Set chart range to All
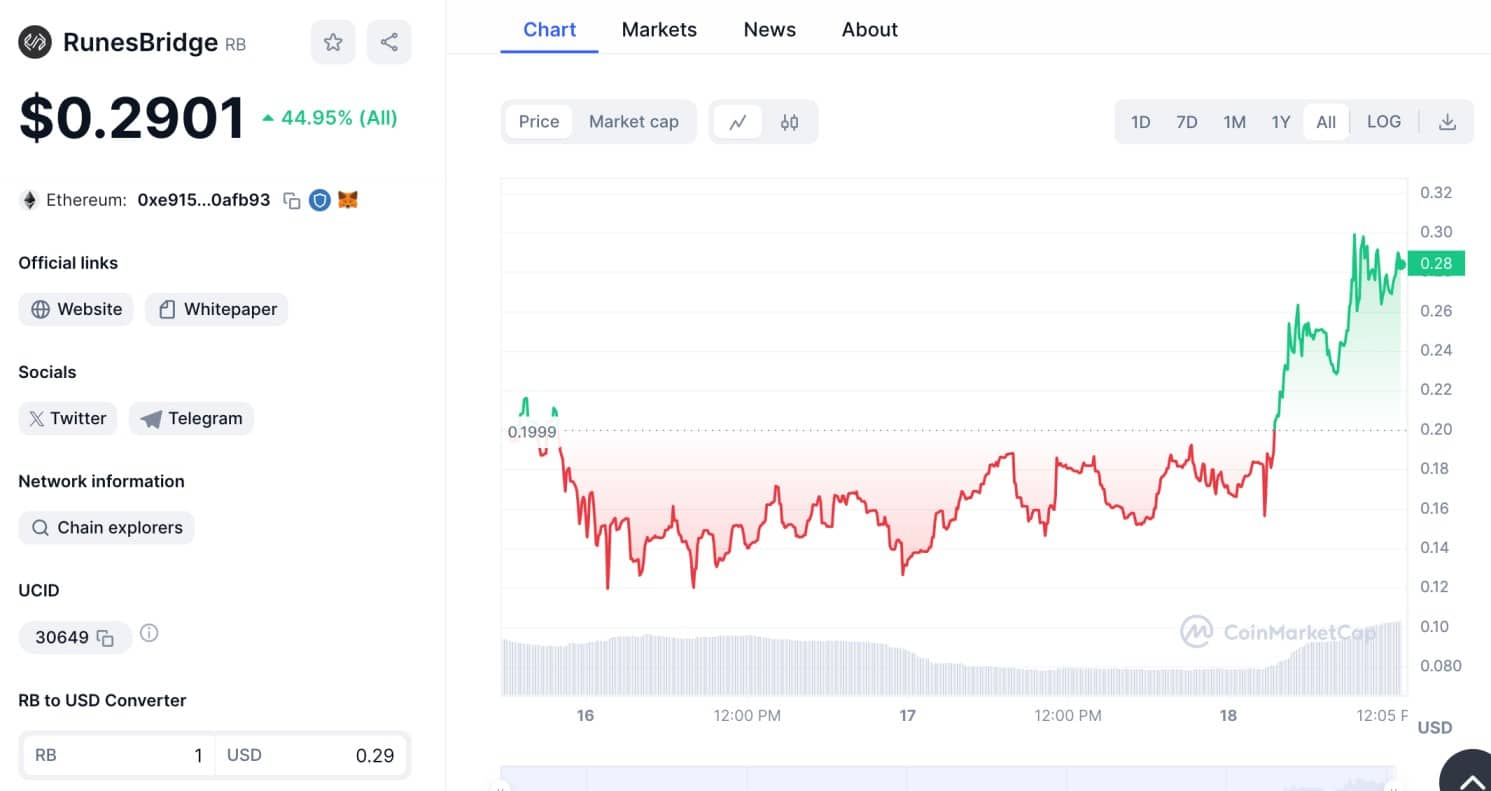Viewport: 1491px width, 791px height. [x=1326, y=122]
